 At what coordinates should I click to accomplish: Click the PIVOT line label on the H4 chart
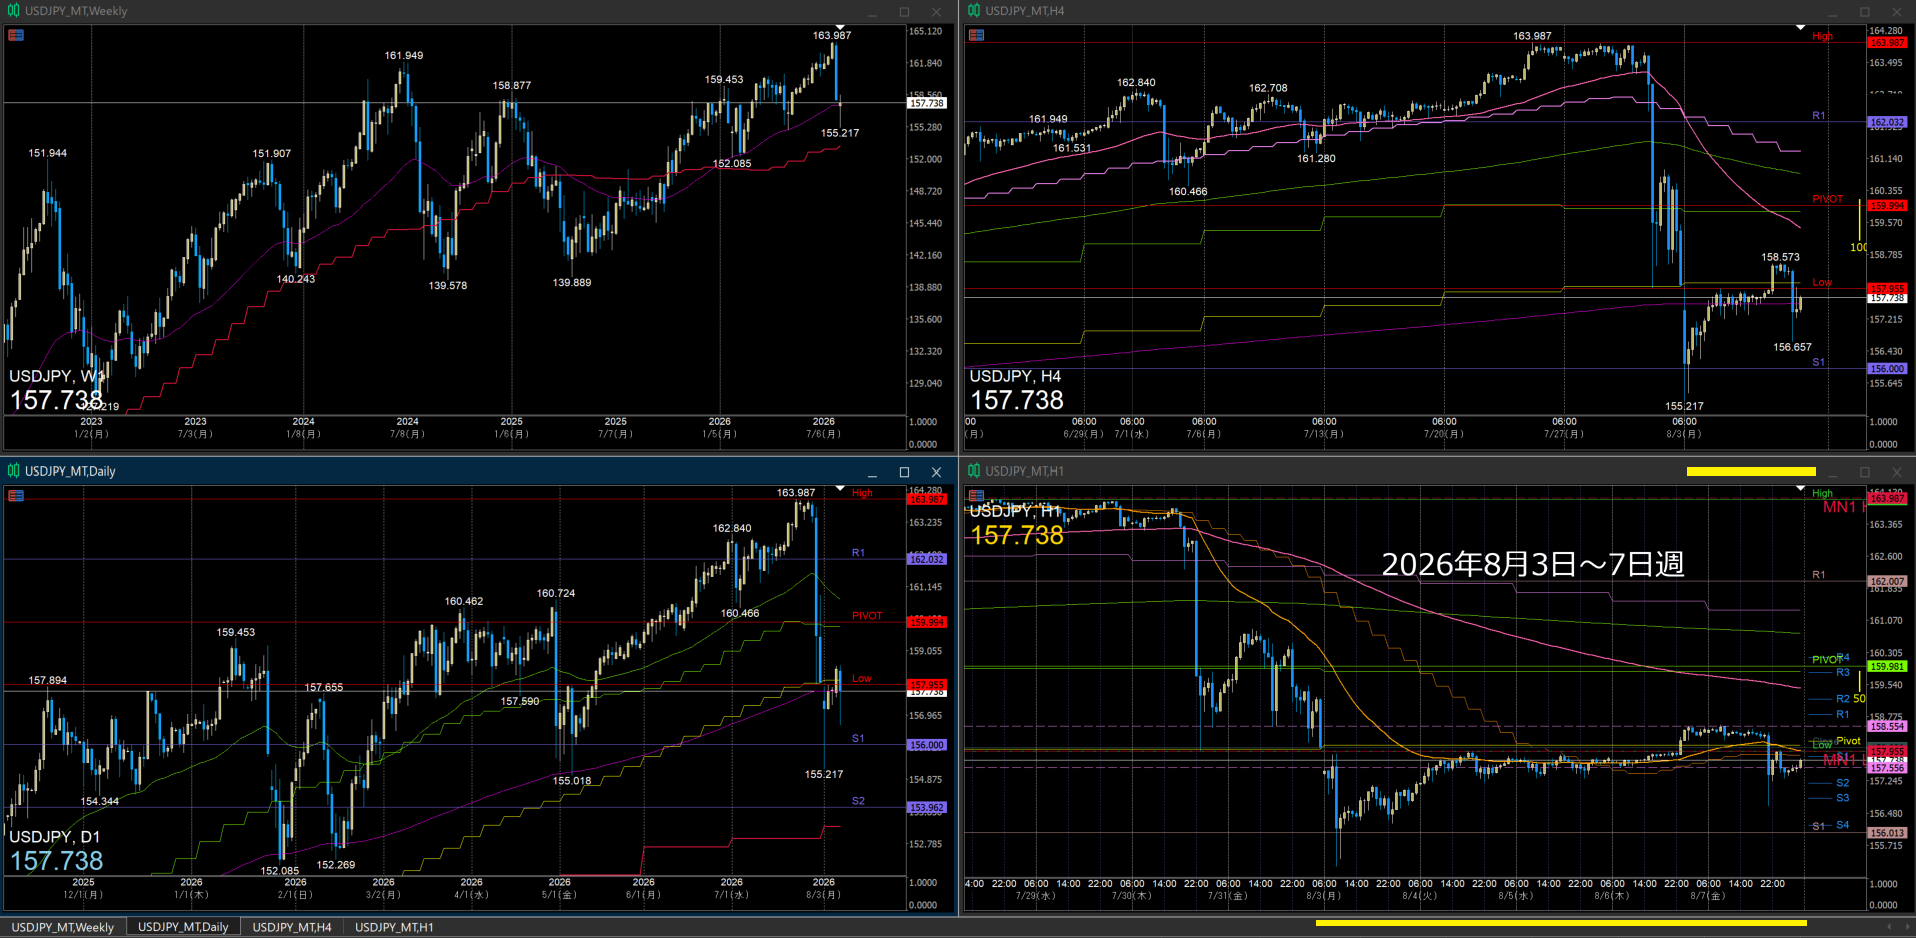click(1827, 199)
